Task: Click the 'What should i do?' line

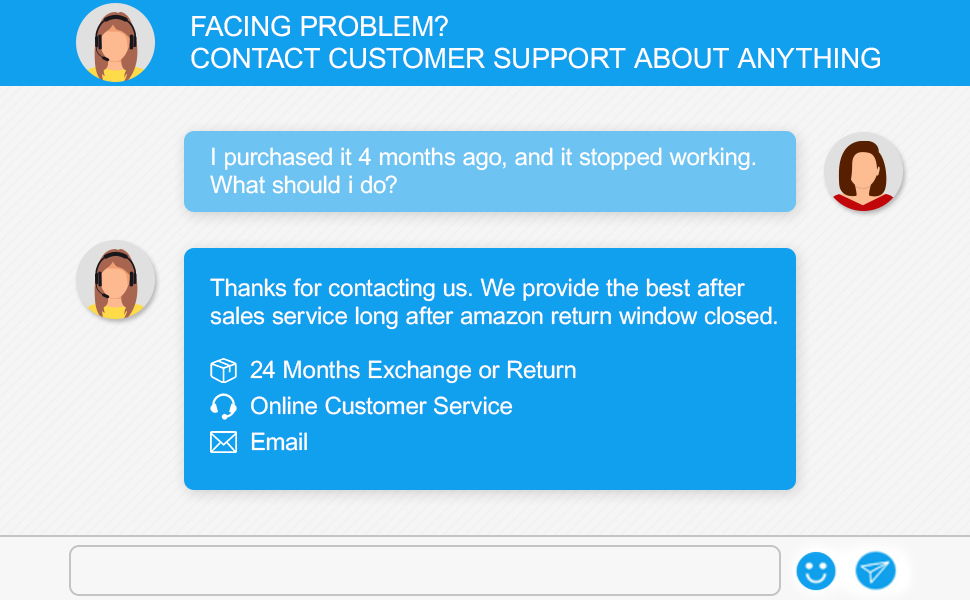Action: (303, 186)
